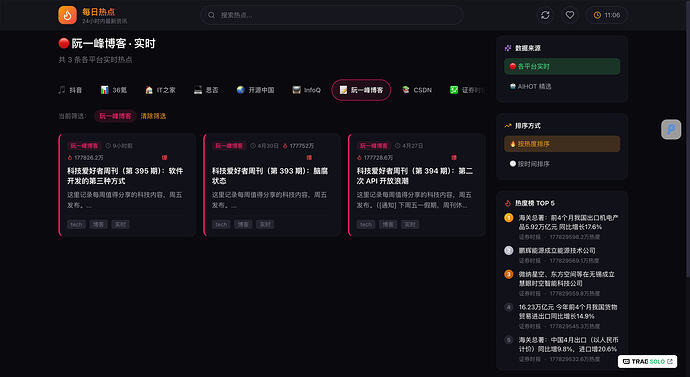Image resolution: width=690 pixels, height=377 pixels.
Task: Click the 9小时前 timestamp on issue 395 card
Action: (119, 146)
